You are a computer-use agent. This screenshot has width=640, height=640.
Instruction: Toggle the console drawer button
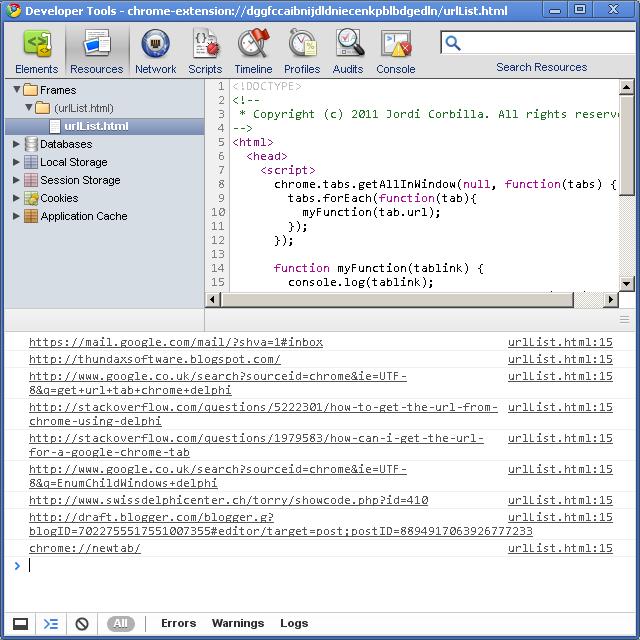tap(51, 624)
